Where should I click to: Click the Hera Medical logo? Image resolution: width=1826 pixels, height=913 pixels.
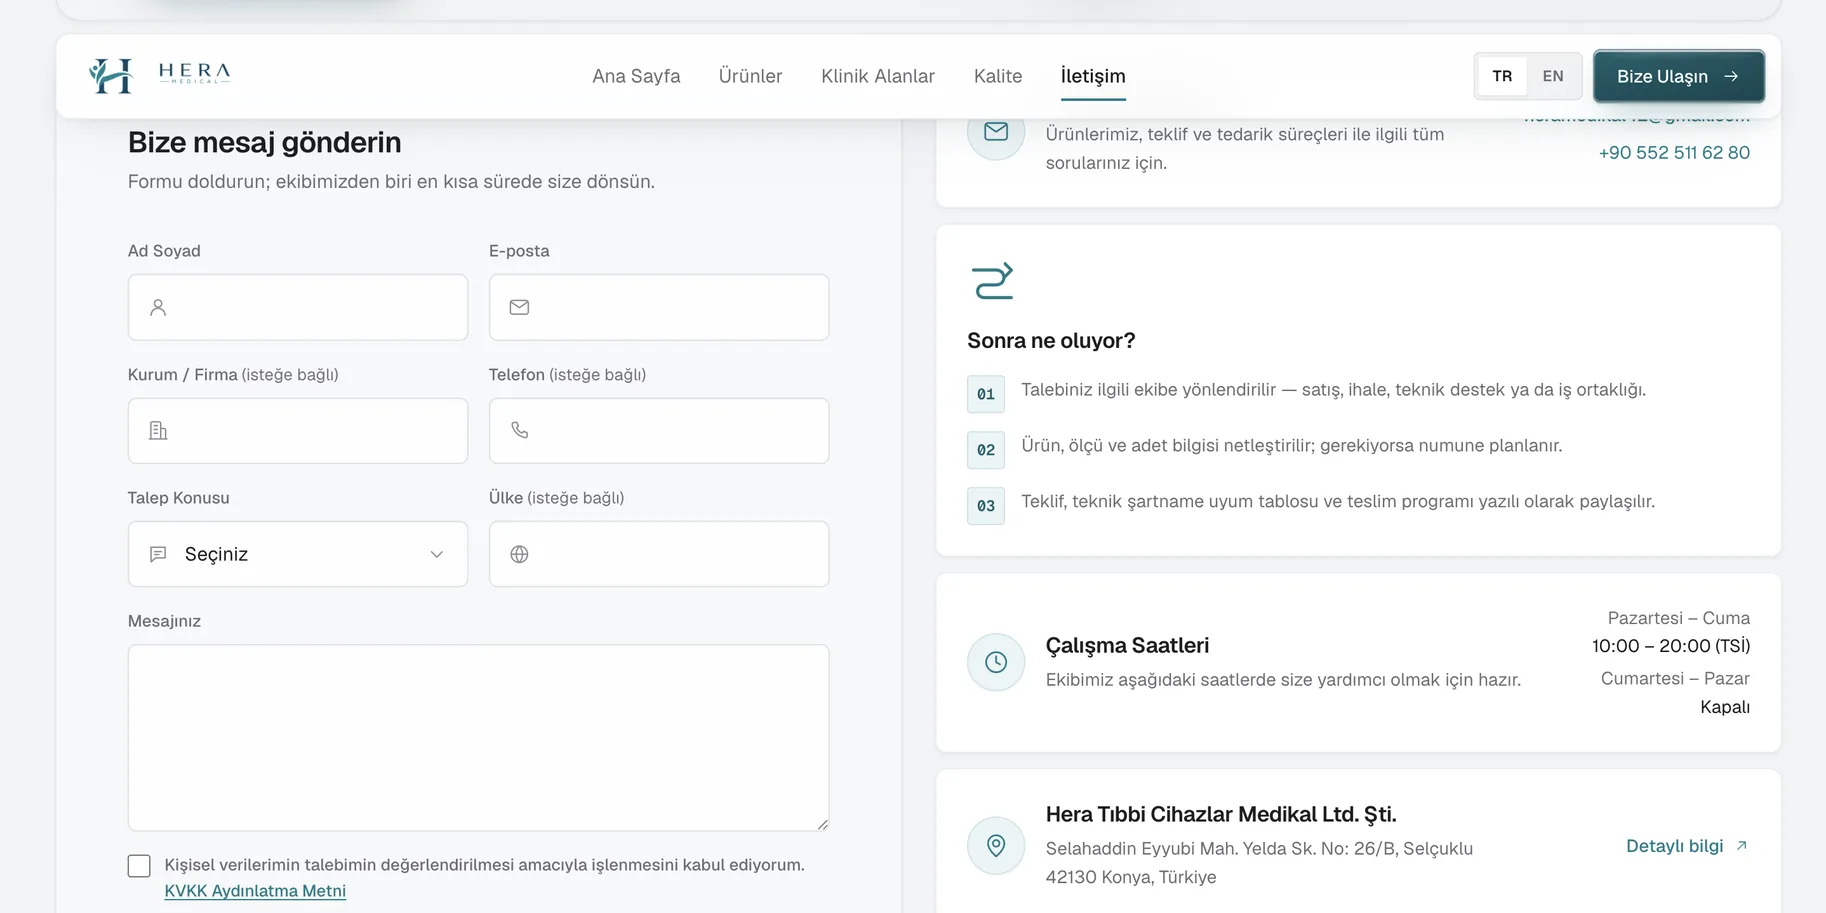tap(160, 76)
